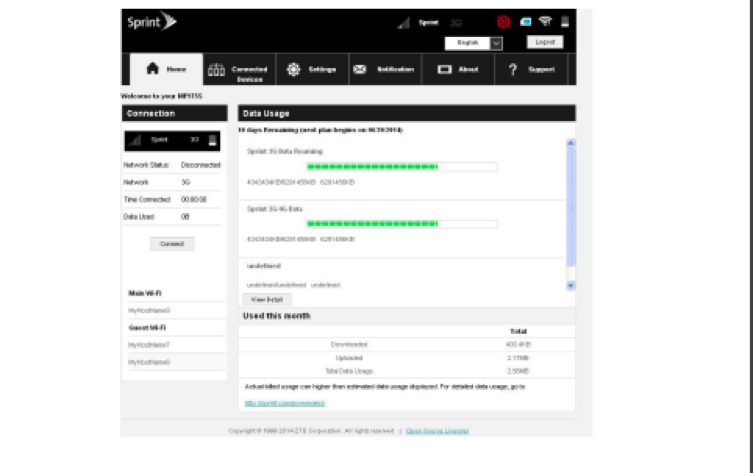Click the battery icon in the header
This screenshot has width=753, height=473.
(565, 22)
